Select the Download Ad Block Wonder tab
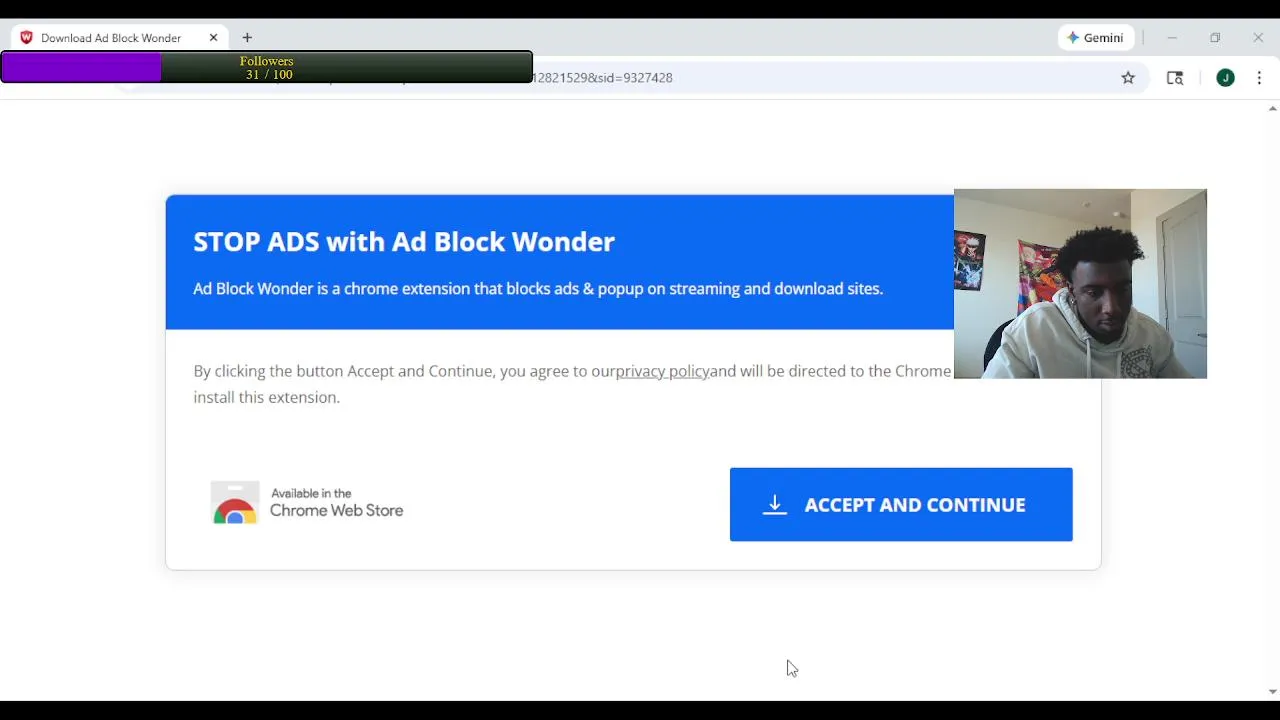The height and width of the screenshot is (720, 1280). pos(120,38)
